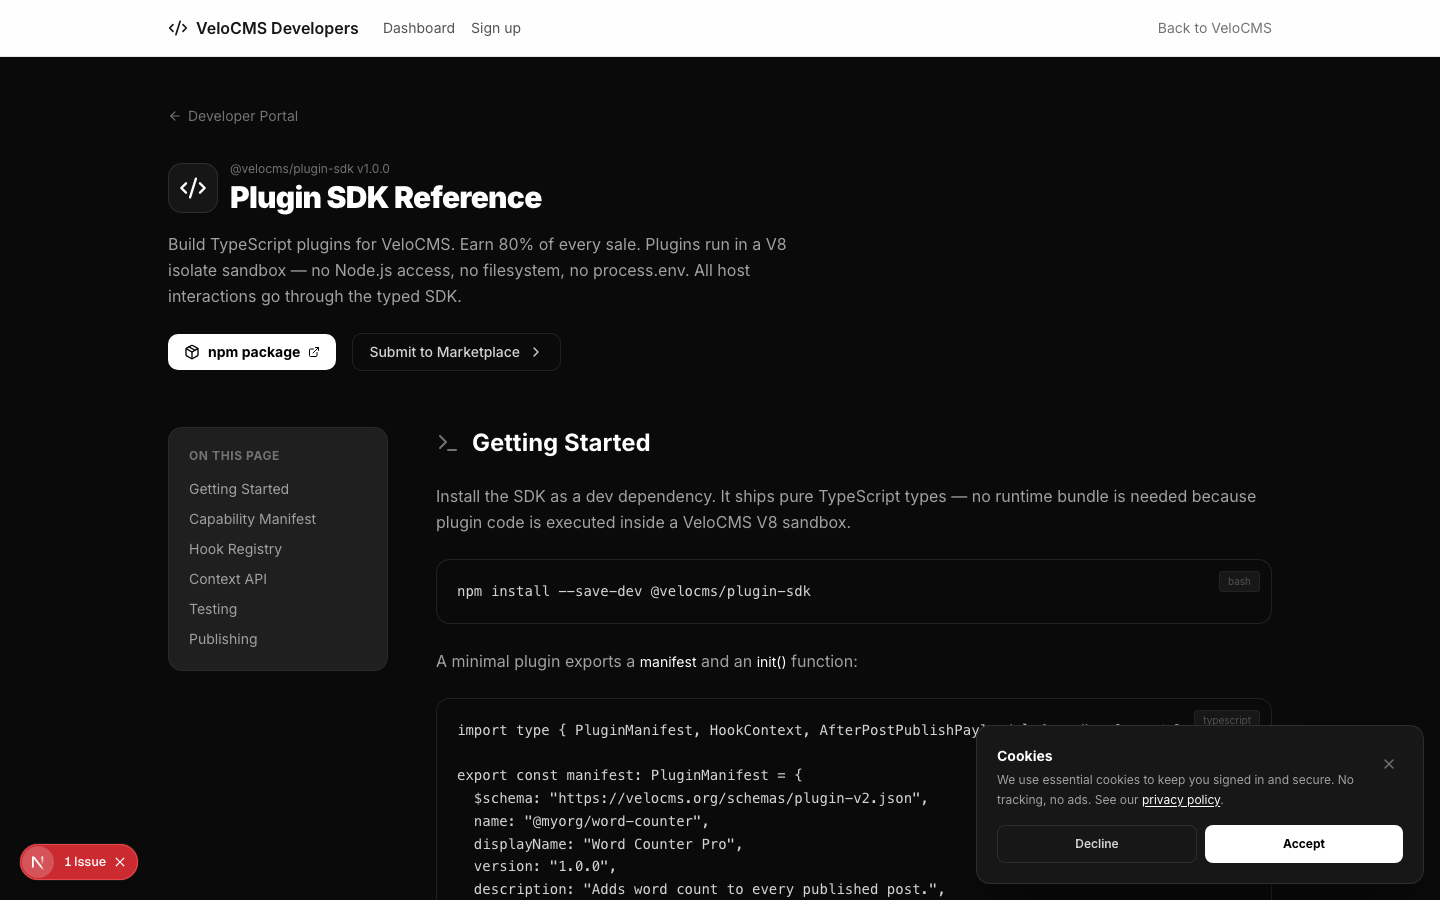The height and width of the screenshot is (900, 1440).
Task: Click the chevron on Submit to Marketplace
Action: pos(536,352)
